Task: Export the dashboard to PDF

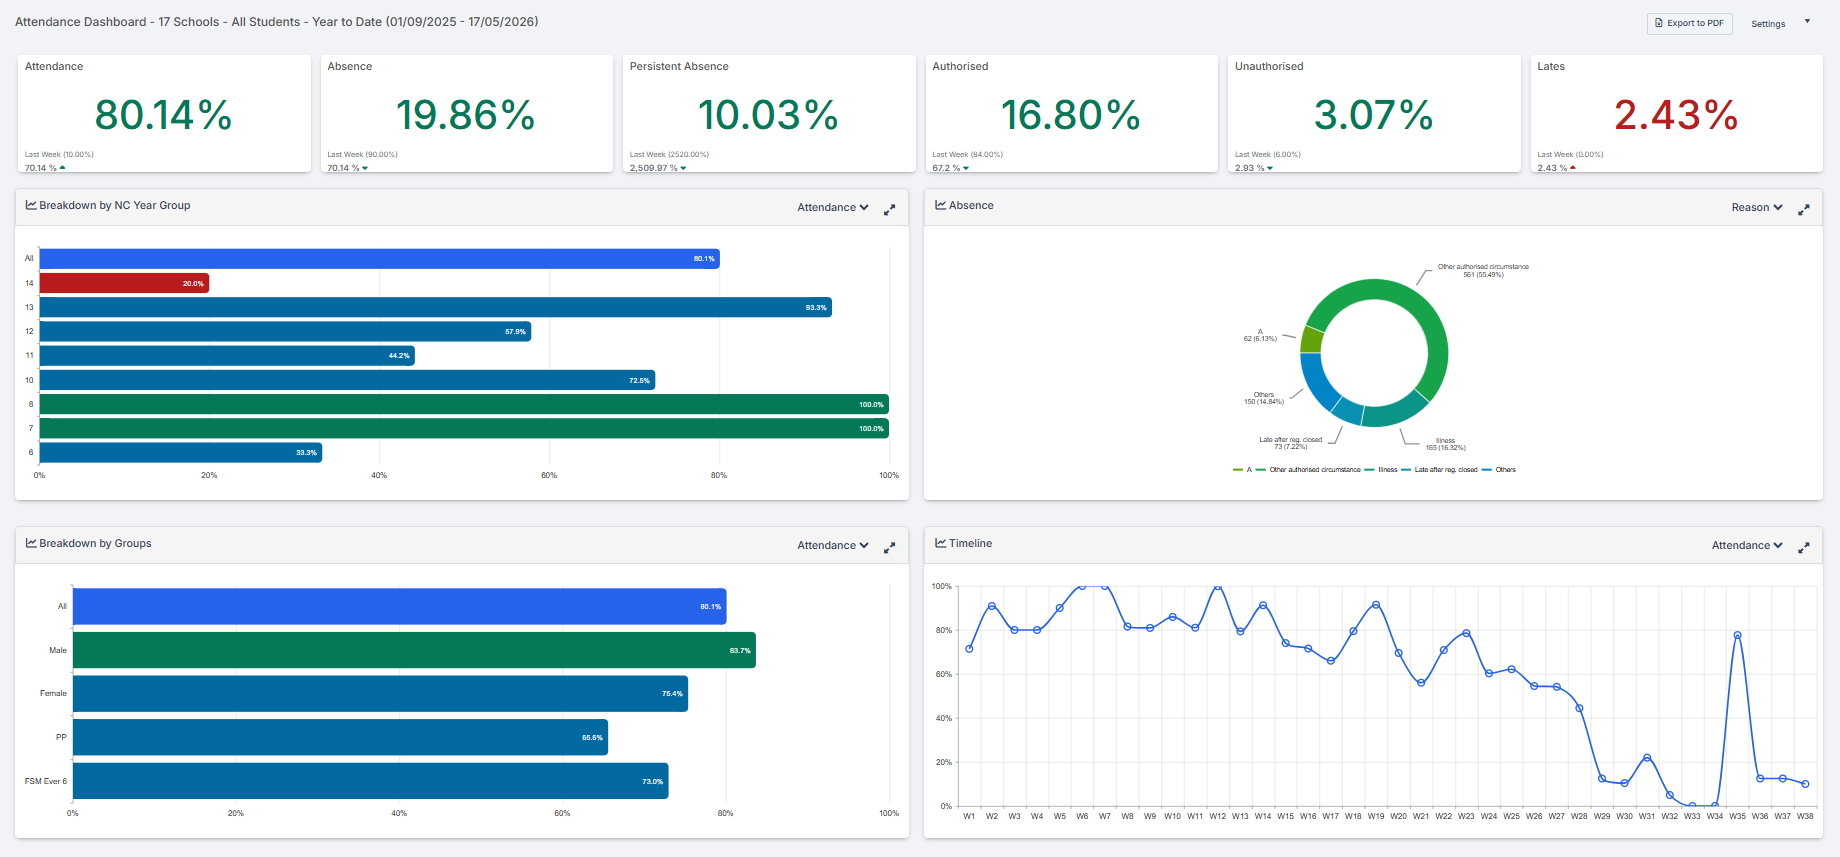Action: [x=1689, y=23]
